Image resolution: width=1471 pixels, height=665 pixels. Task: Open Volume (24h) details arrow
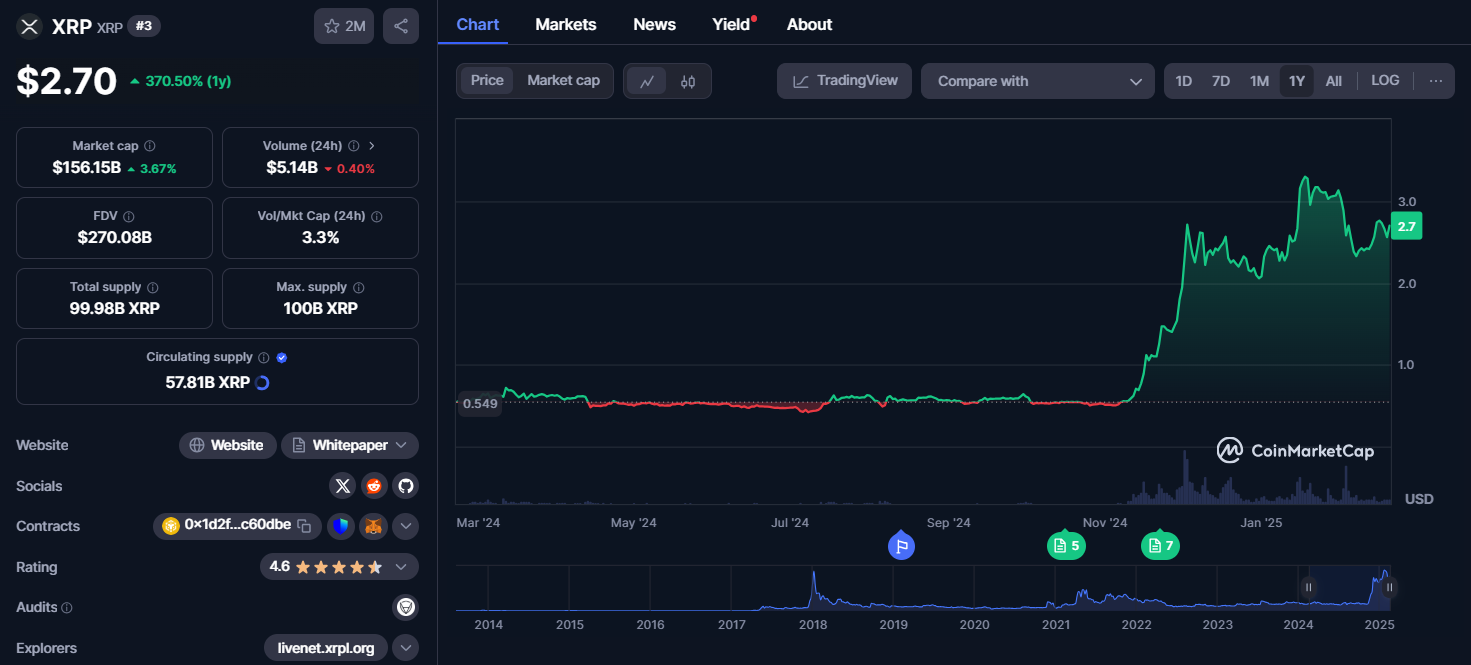pyautogui.click(x=372, y=146)
